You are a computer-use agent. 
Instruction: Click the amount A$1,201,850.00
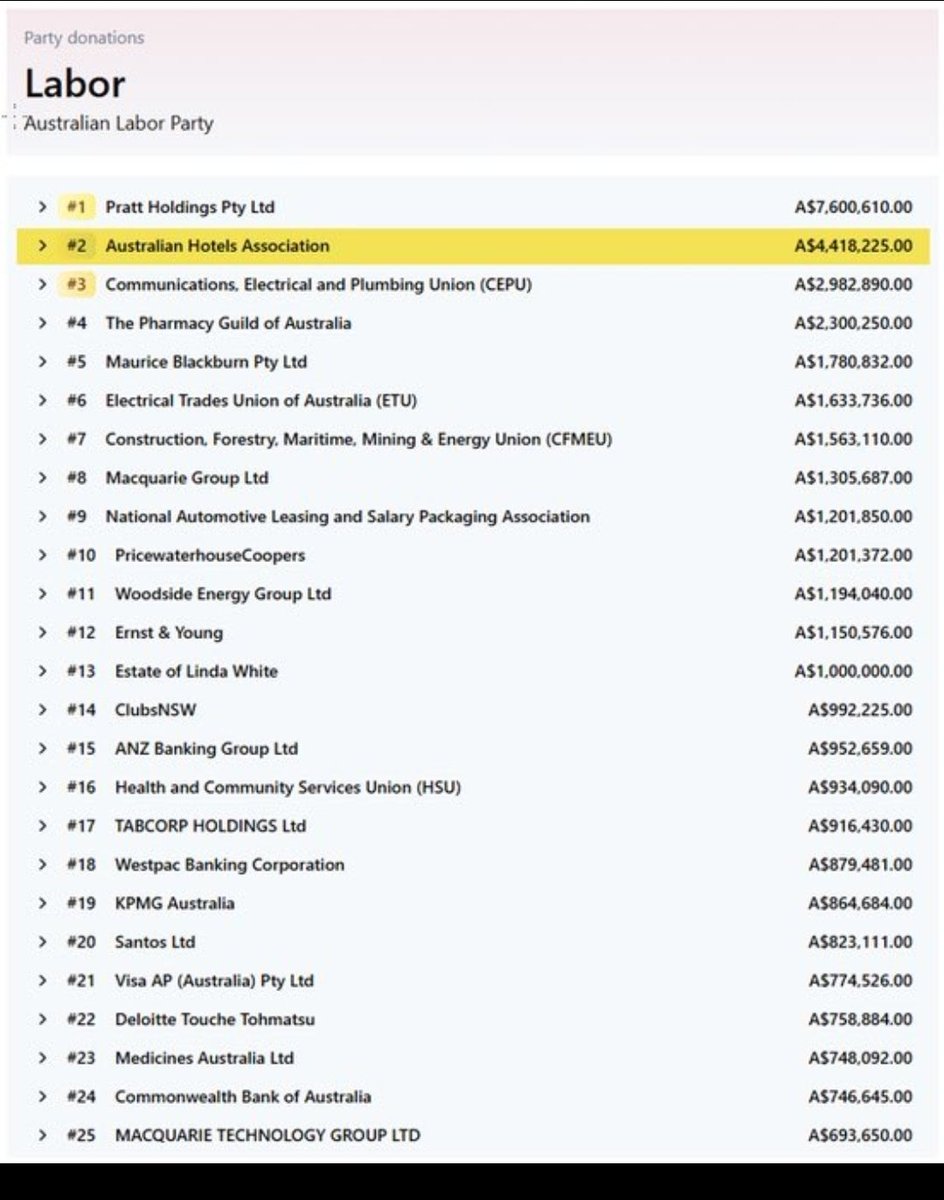(854, 517)
